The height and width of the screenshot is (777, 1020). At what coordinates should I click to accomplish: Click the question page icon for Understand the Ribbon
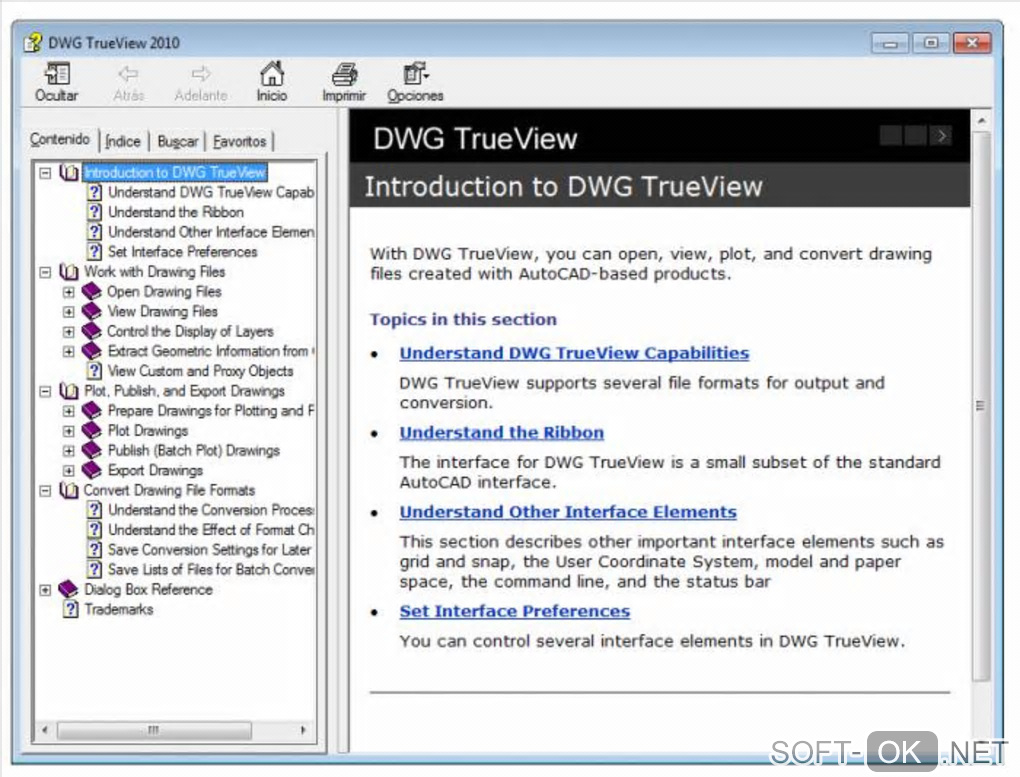(95, 212)
